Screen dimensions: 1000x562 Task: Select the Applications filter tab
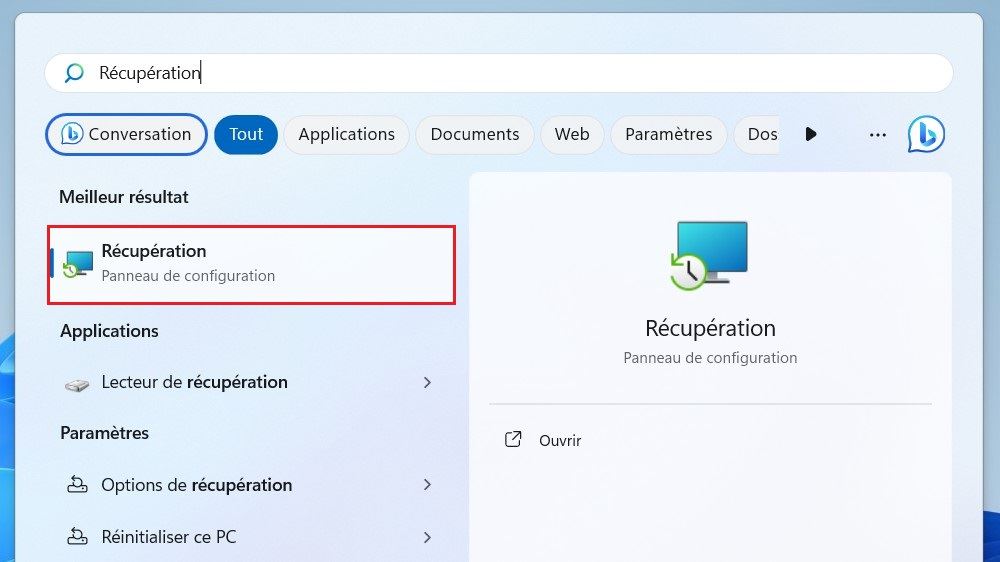point(346,134)
